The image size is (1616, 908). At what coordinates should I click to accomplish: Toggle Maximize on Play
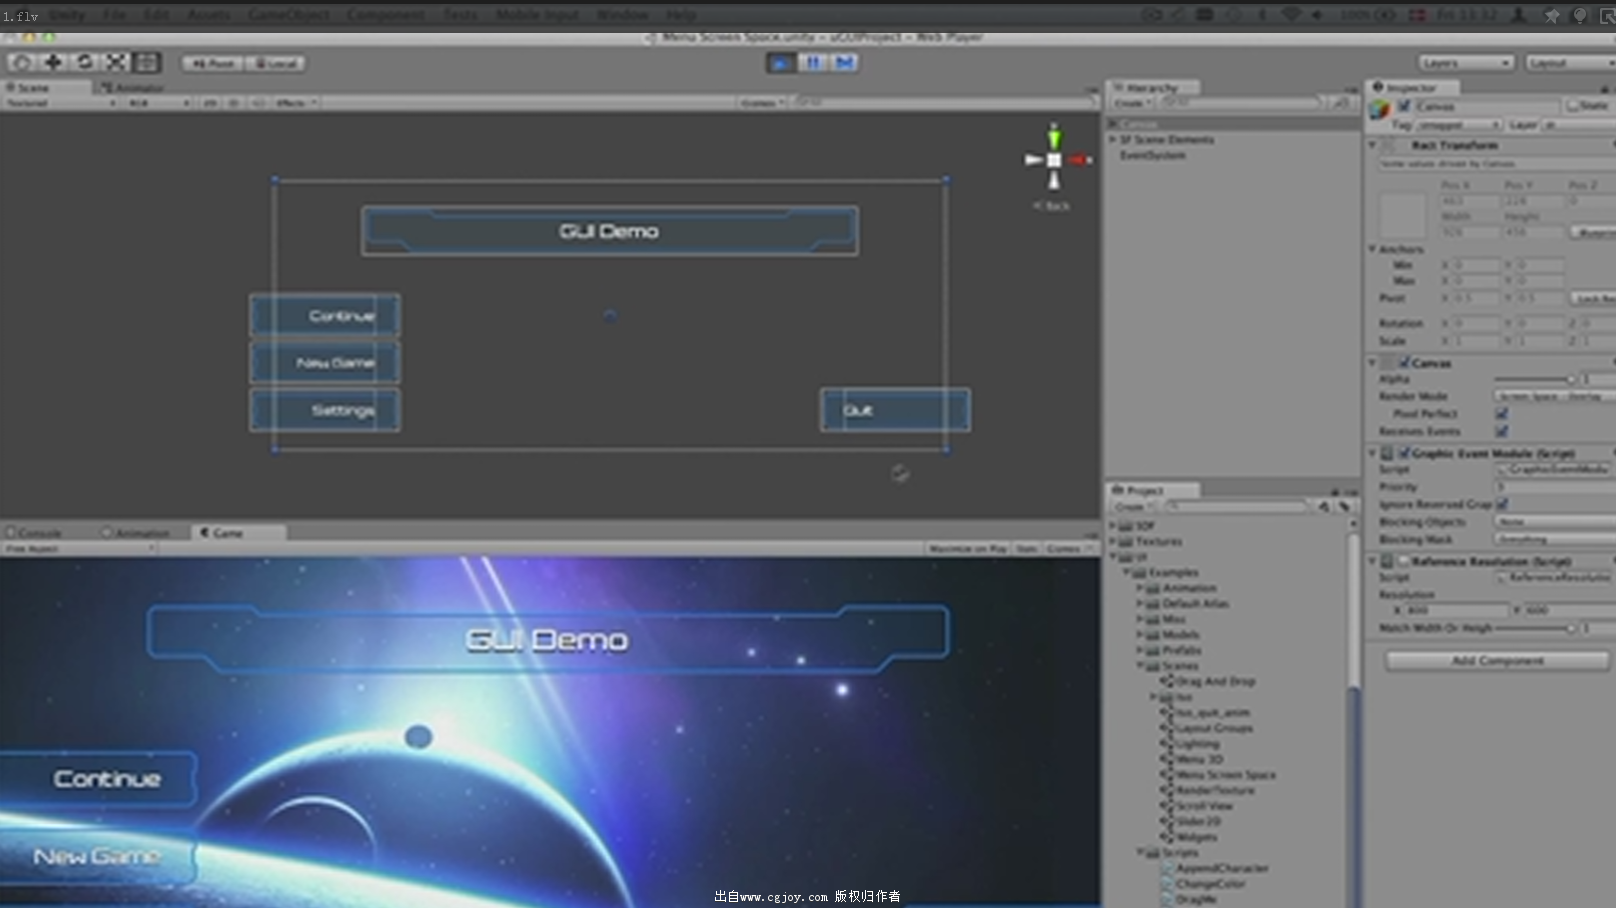967,549
